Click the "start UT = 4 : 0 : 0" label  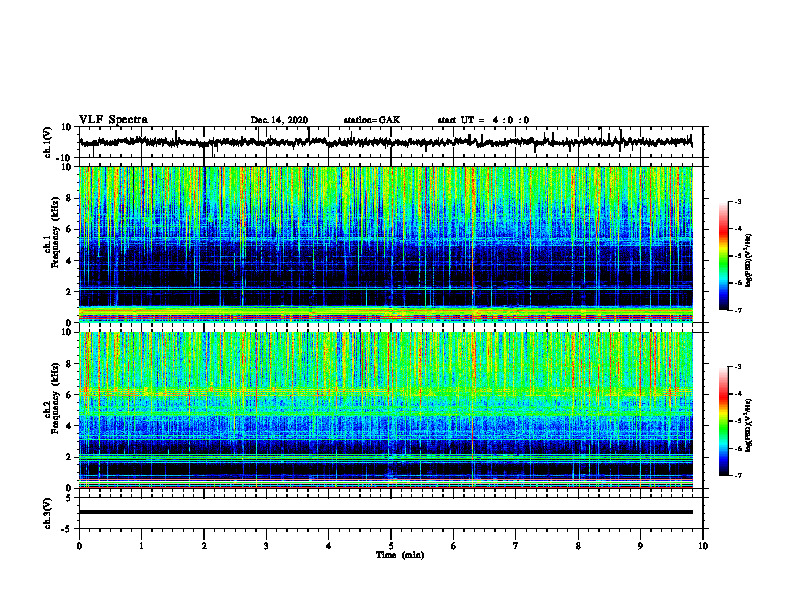[483, 120]
